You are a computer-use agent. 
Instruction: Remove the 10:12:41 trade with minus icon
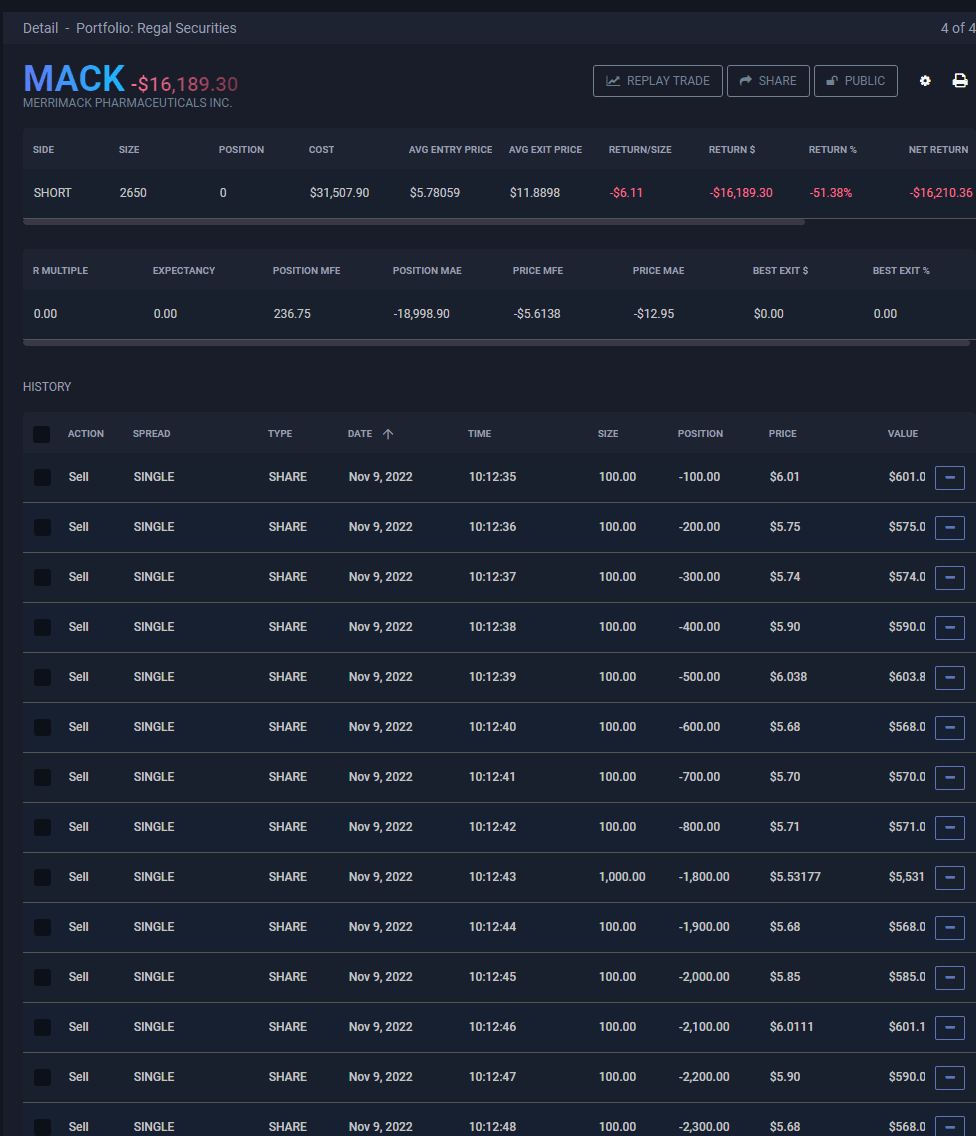click(950, 778)
